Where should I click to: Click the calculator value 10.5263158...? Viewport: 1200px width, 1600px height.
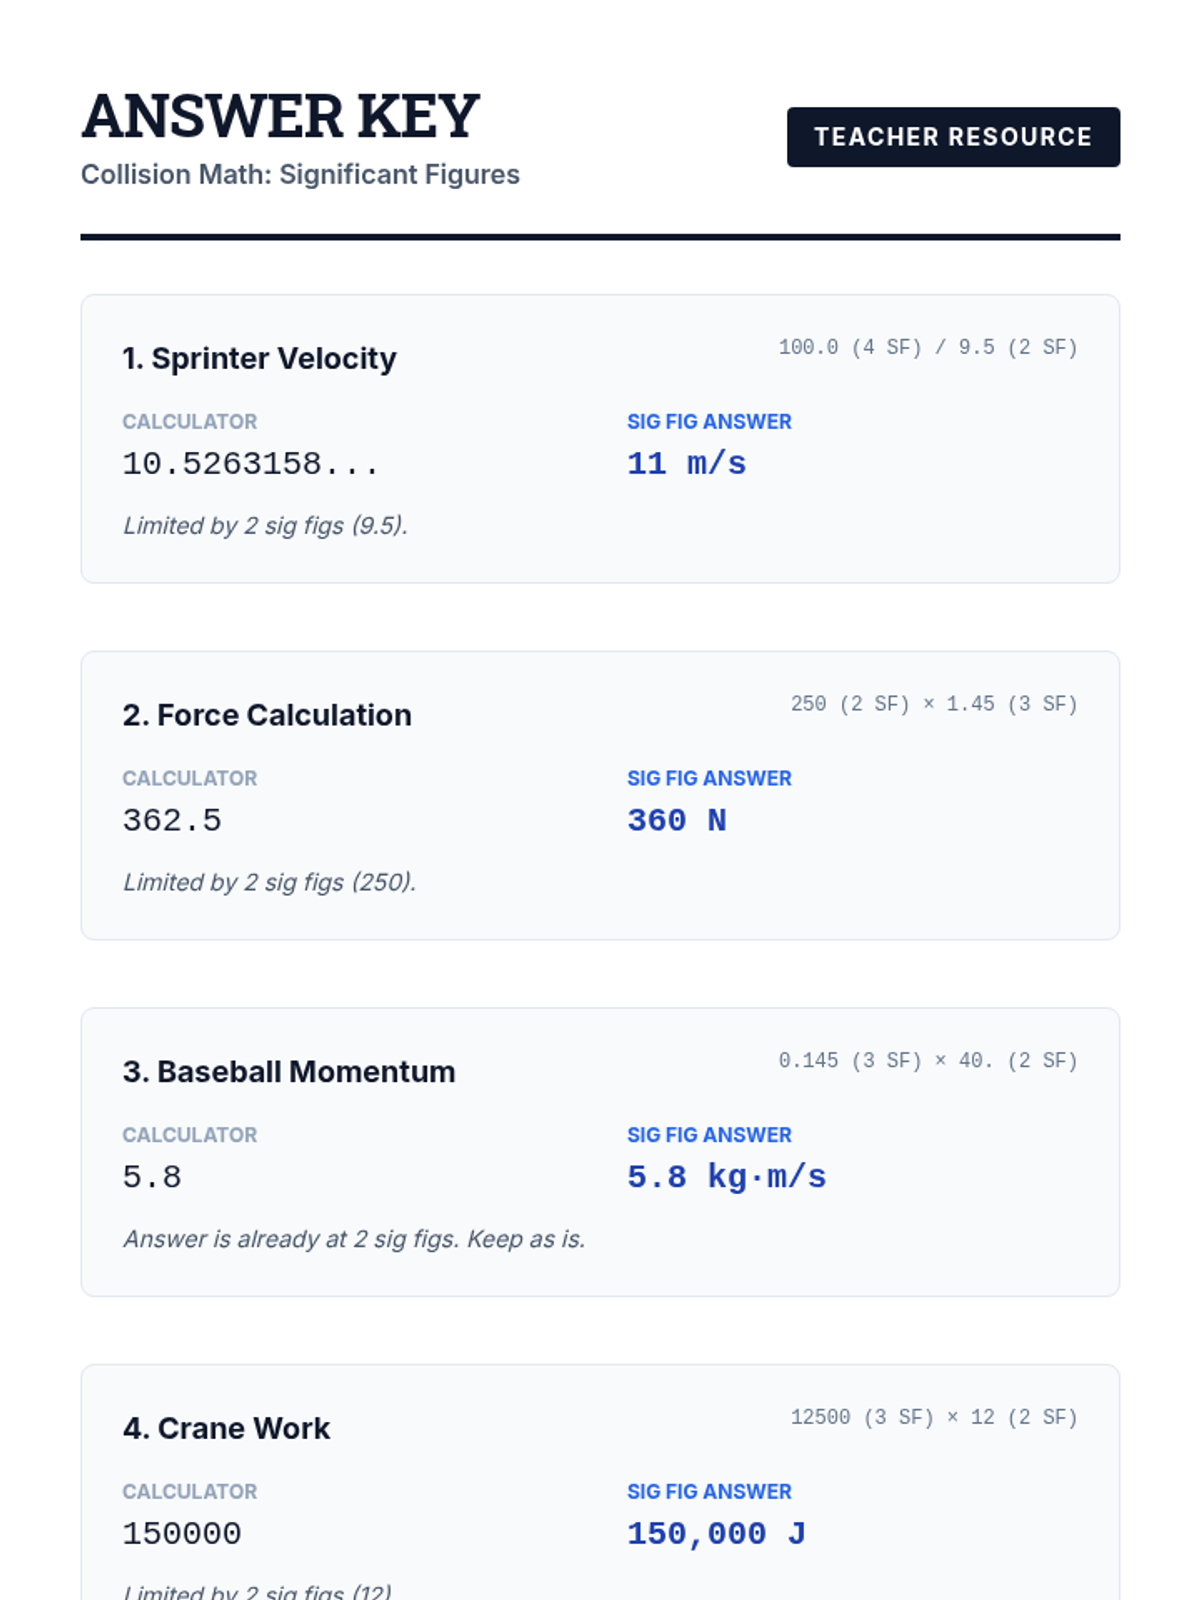(251, 464)
